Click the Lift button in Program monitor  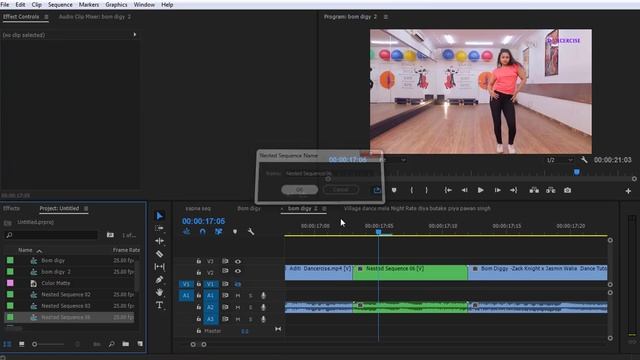[x=534, y=190]
